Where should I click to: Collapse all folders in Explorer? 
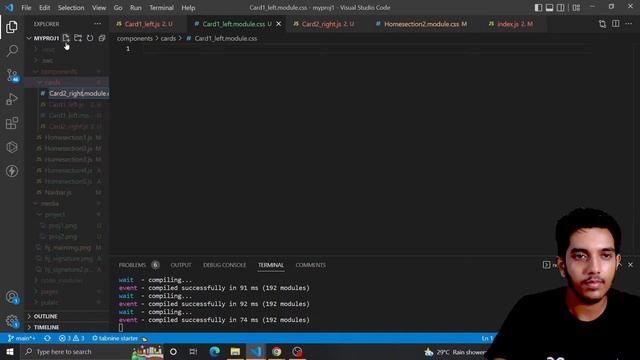pos(102,38)
